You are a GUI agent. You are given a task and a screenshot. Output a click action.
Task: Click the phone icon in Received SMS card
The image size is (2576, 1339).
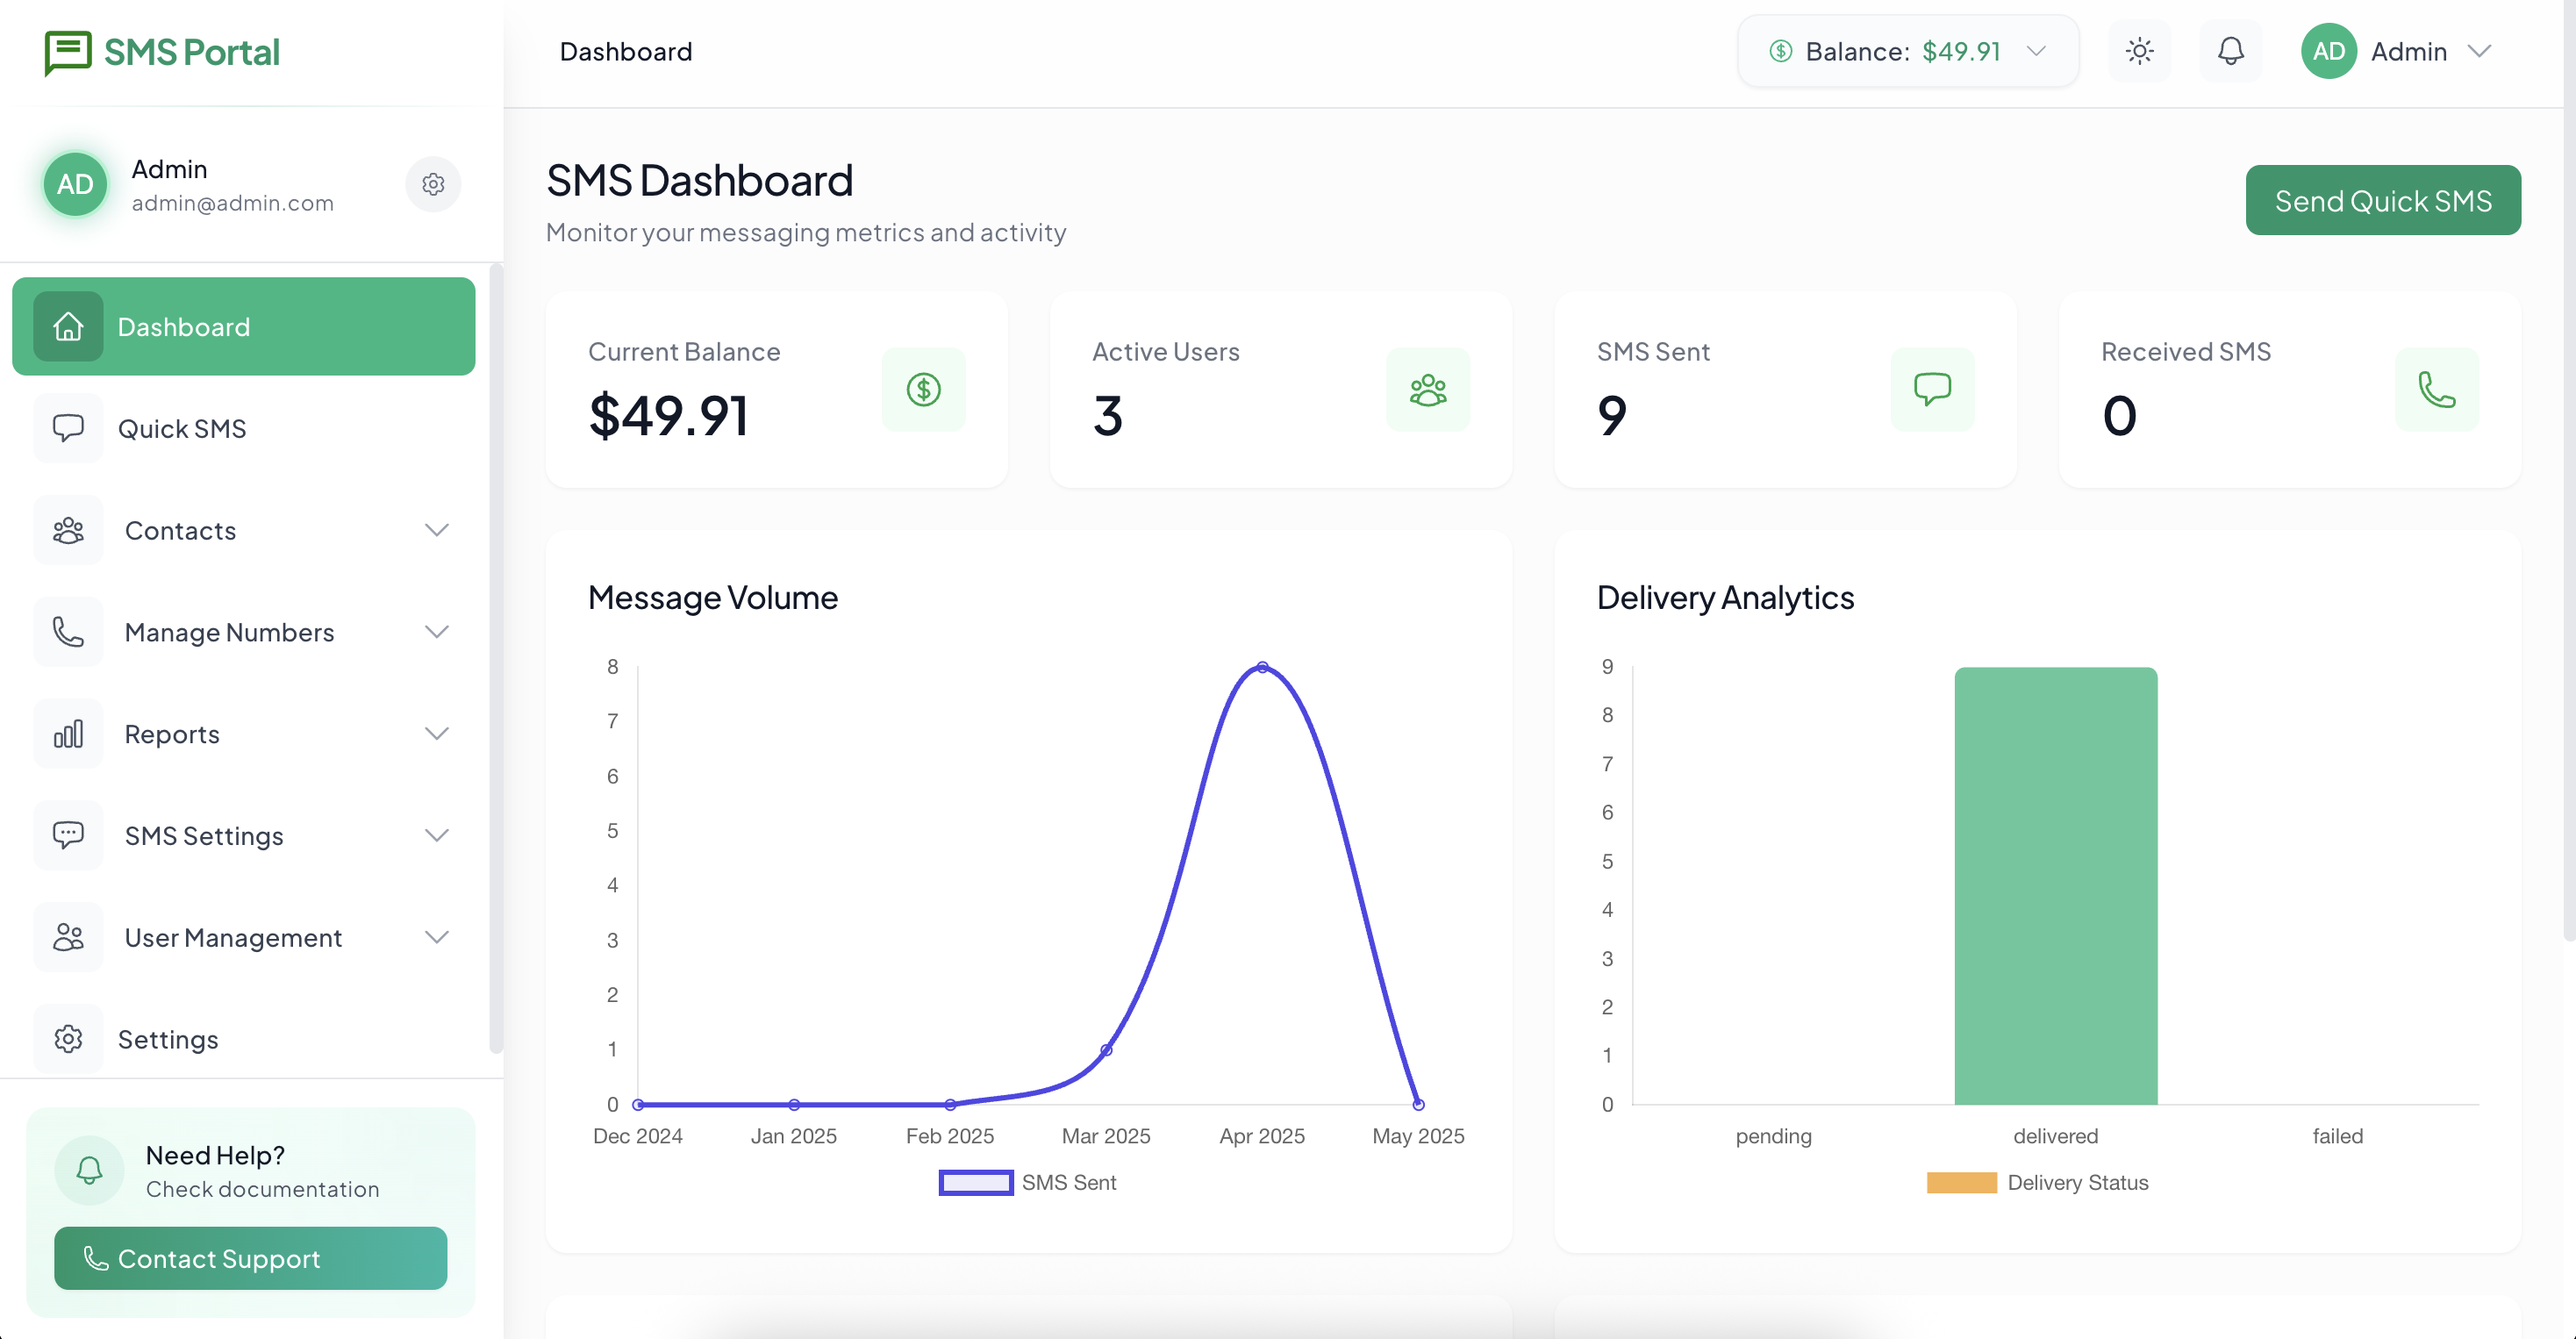(x=2436, y=389)
